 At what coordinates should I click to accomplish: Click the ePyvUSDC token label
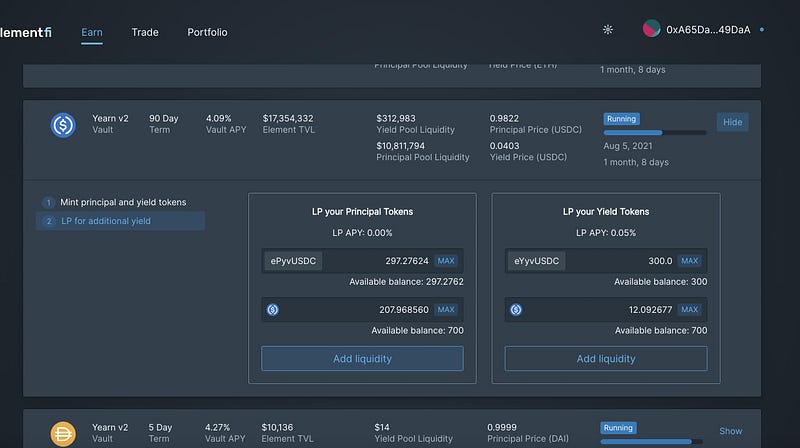click(293, 261)
